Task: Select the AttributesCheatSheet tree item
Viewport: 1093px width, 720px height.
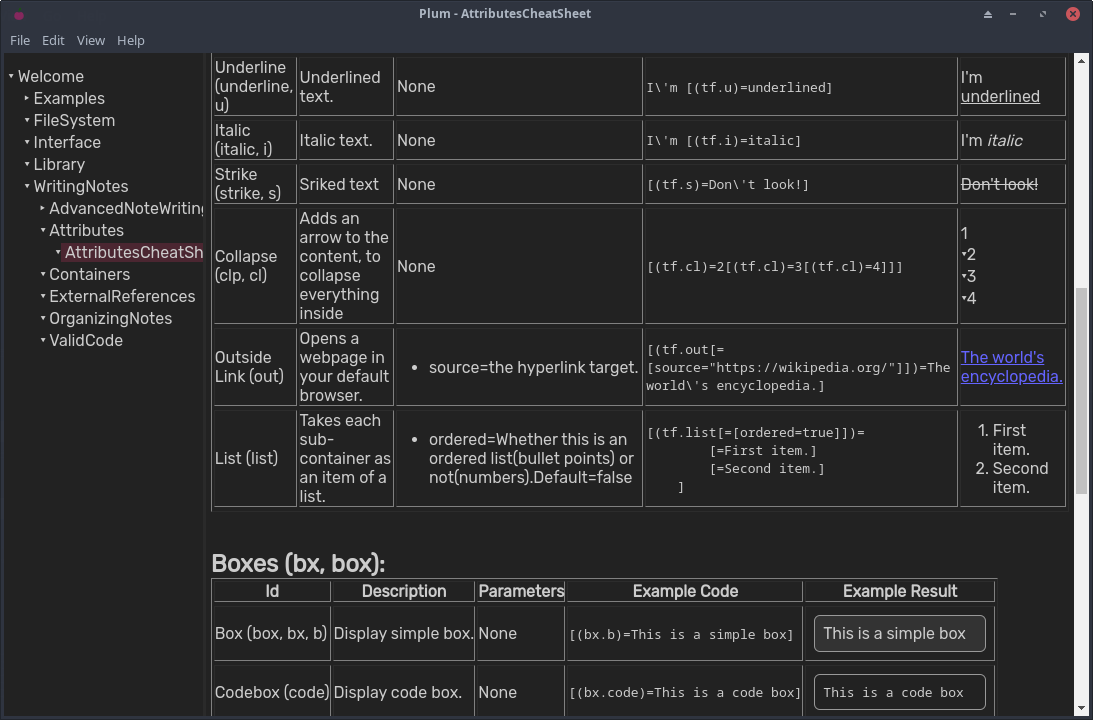Action: tap(134, 252)
